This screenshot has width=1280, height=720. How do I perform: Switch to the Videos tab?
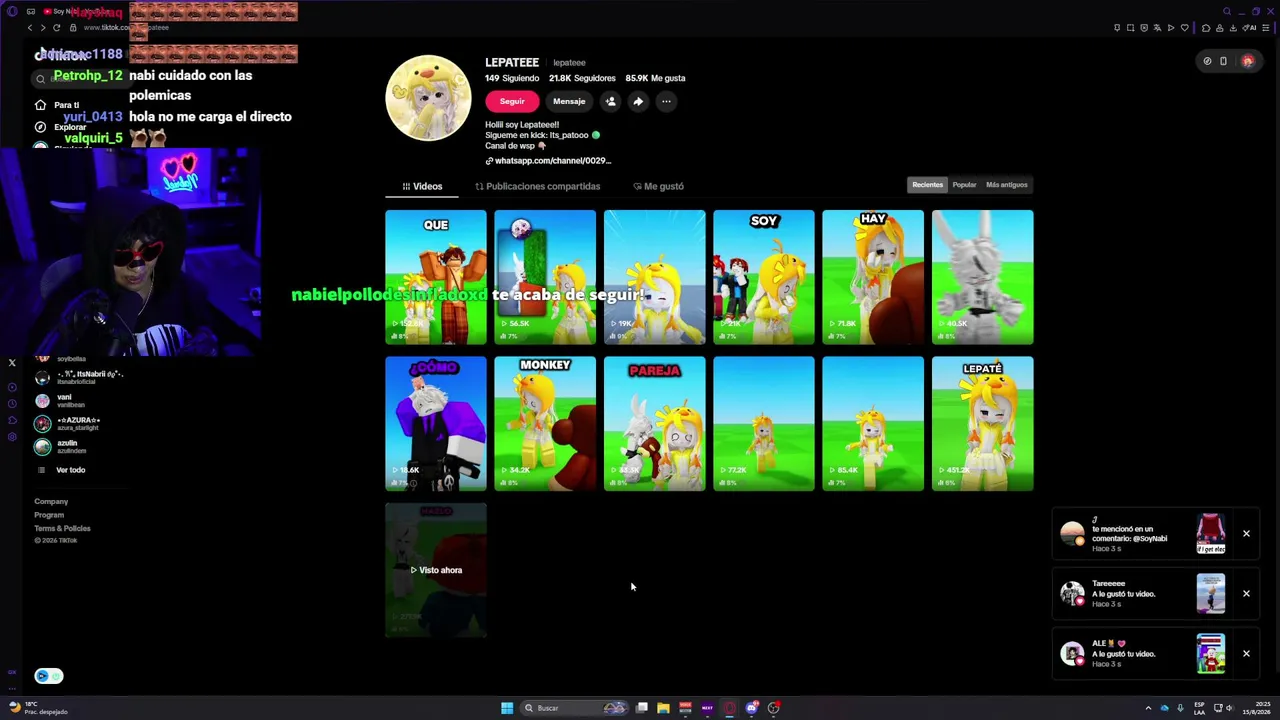point(422,186)
